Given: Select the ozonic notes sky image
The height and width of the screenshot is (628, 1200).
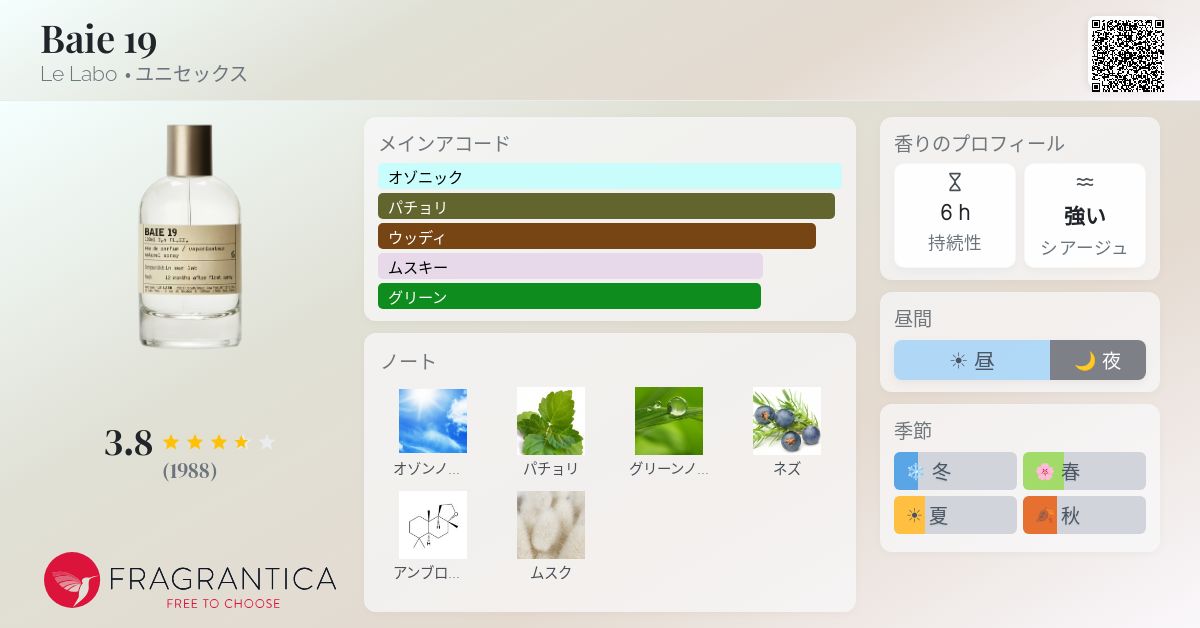Looking at the screenshot, I should (433, 421).
